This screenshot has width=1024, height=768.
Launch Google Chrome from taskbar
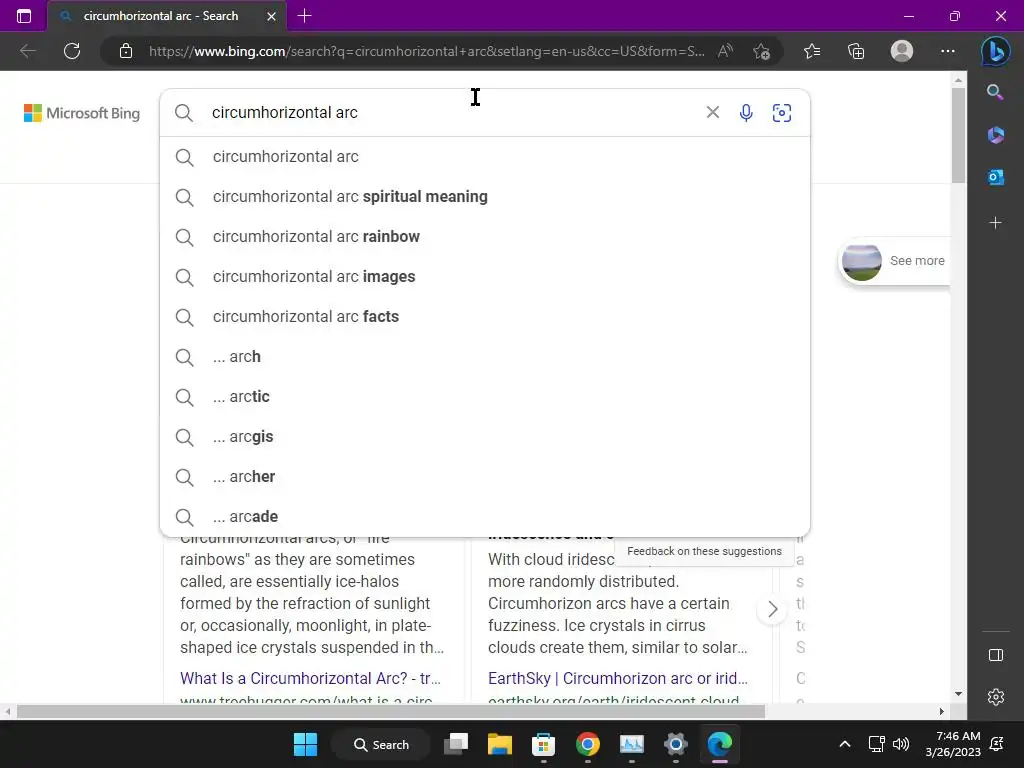(x=588, y=744)
